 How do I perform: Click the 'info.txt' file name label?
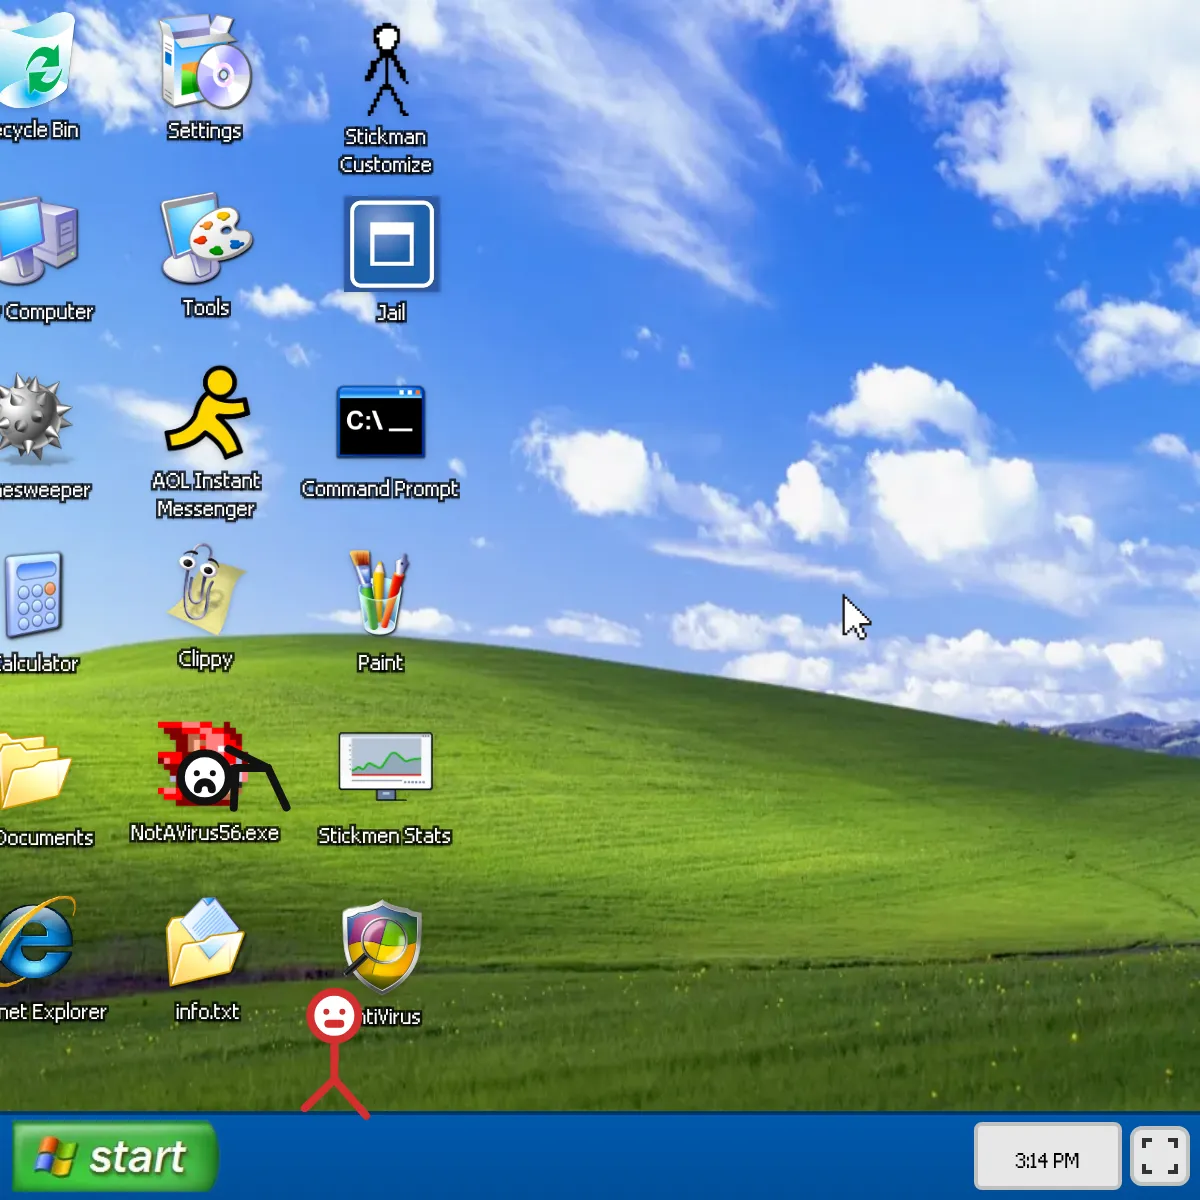pos(207,1011)
